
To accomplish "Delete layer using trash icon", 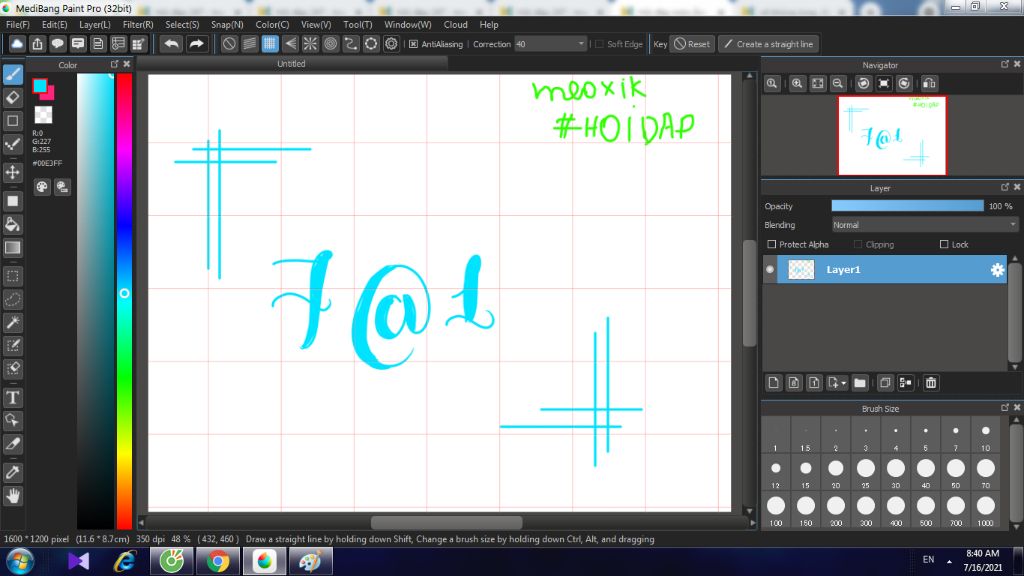I will click(931, 383).
